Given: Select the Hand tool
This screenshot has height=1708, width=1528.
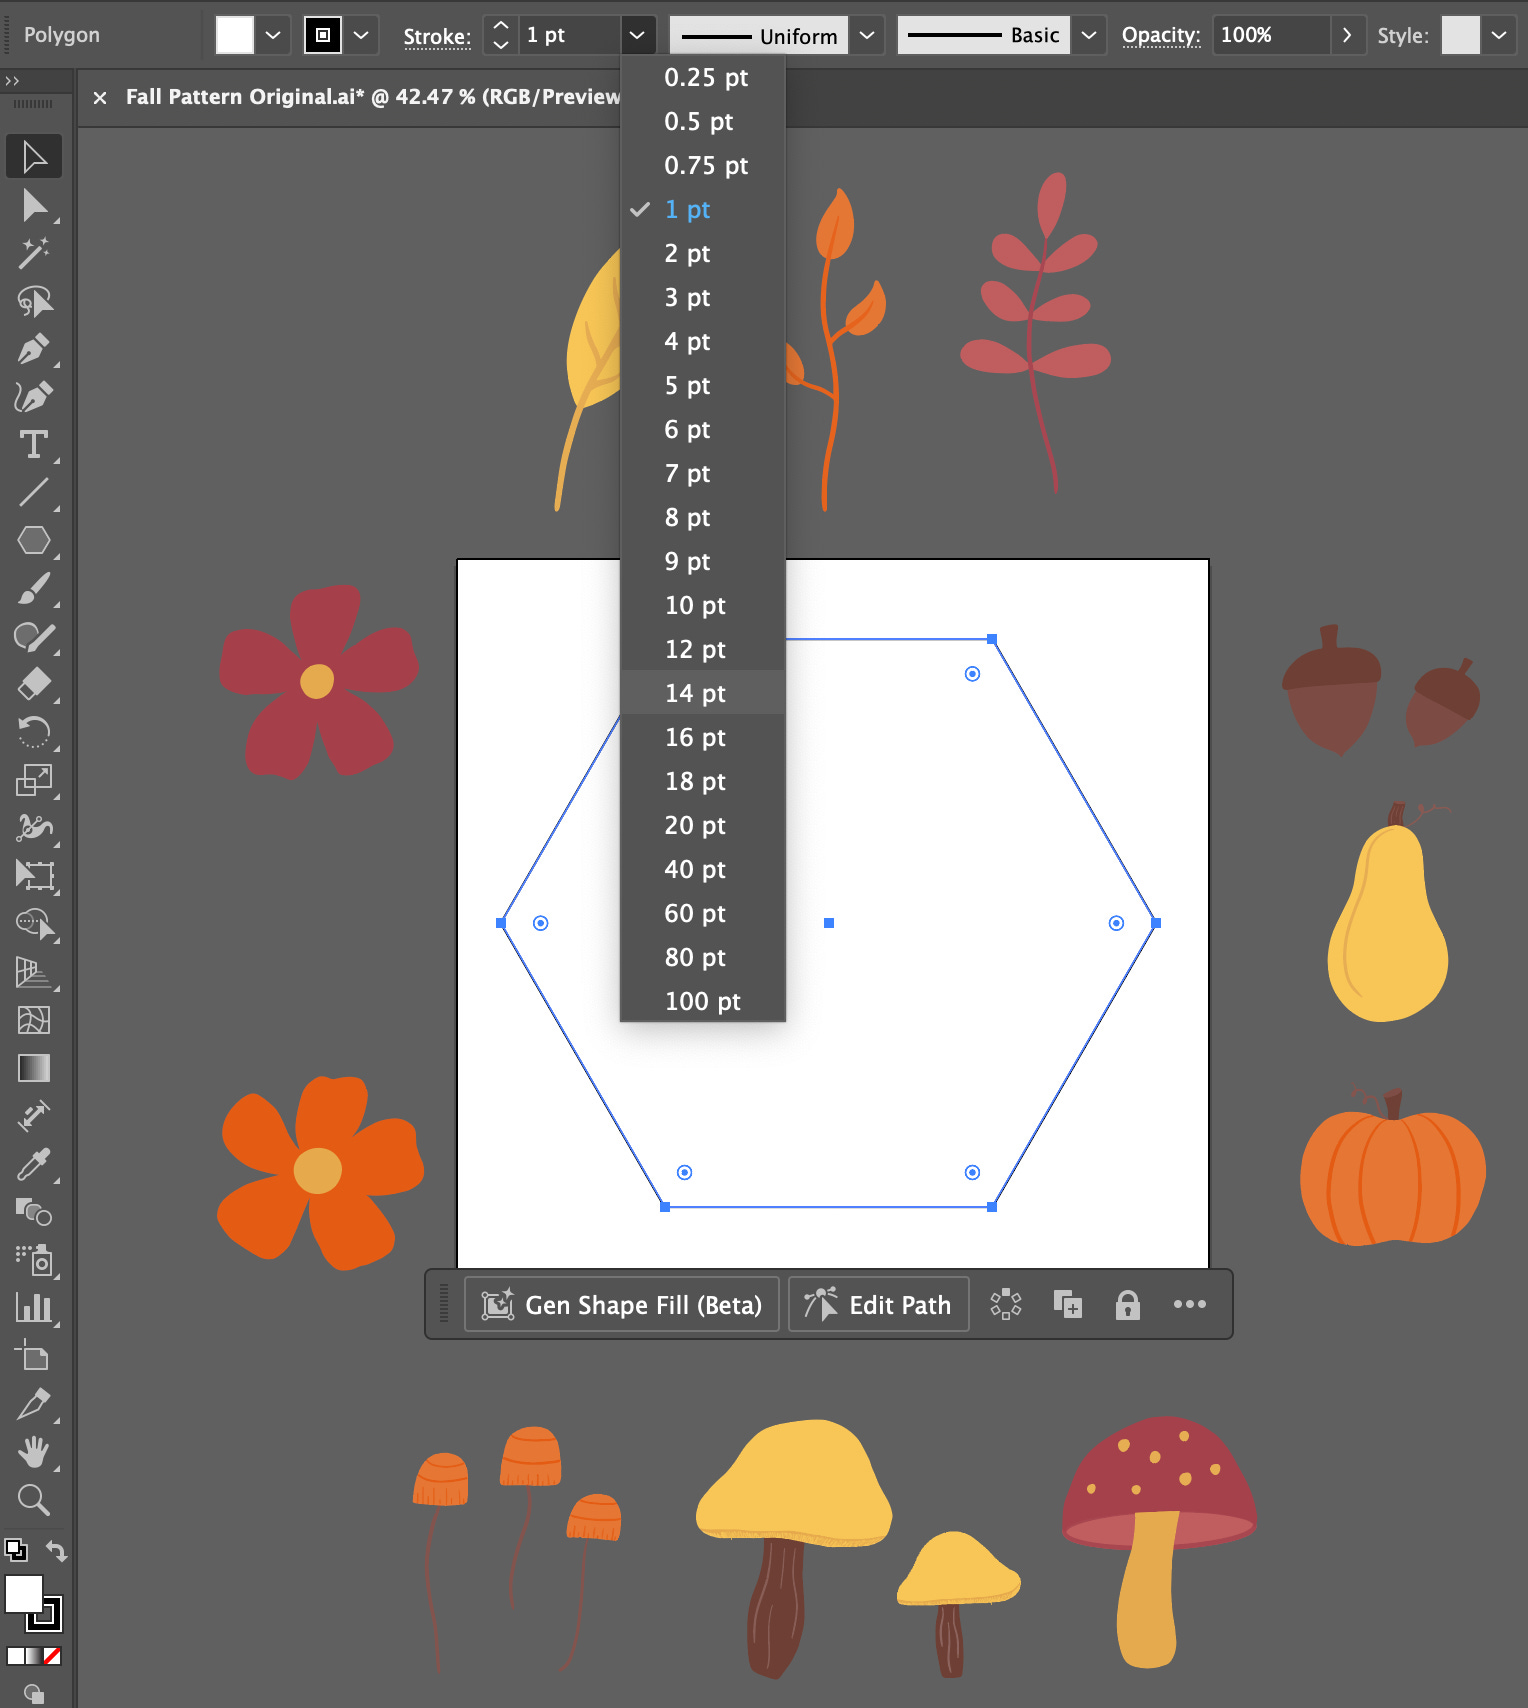Looking at the screenshot, I should [34, 1452].
